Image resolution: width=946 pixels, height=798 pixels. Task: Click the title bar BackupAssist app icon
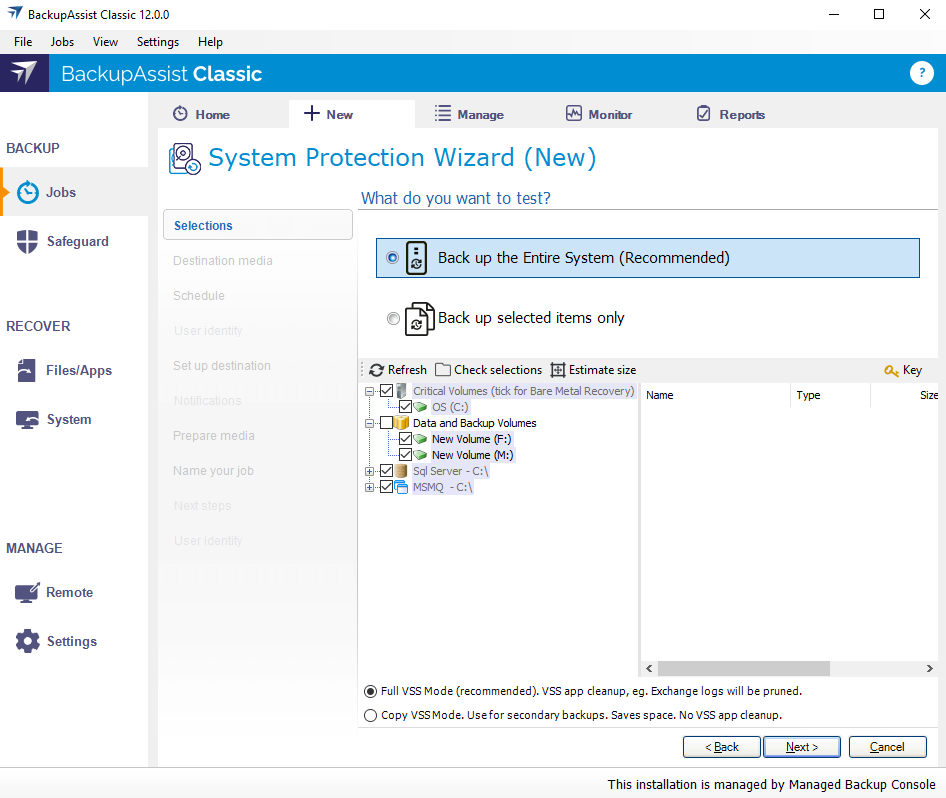tap(15, 13)
